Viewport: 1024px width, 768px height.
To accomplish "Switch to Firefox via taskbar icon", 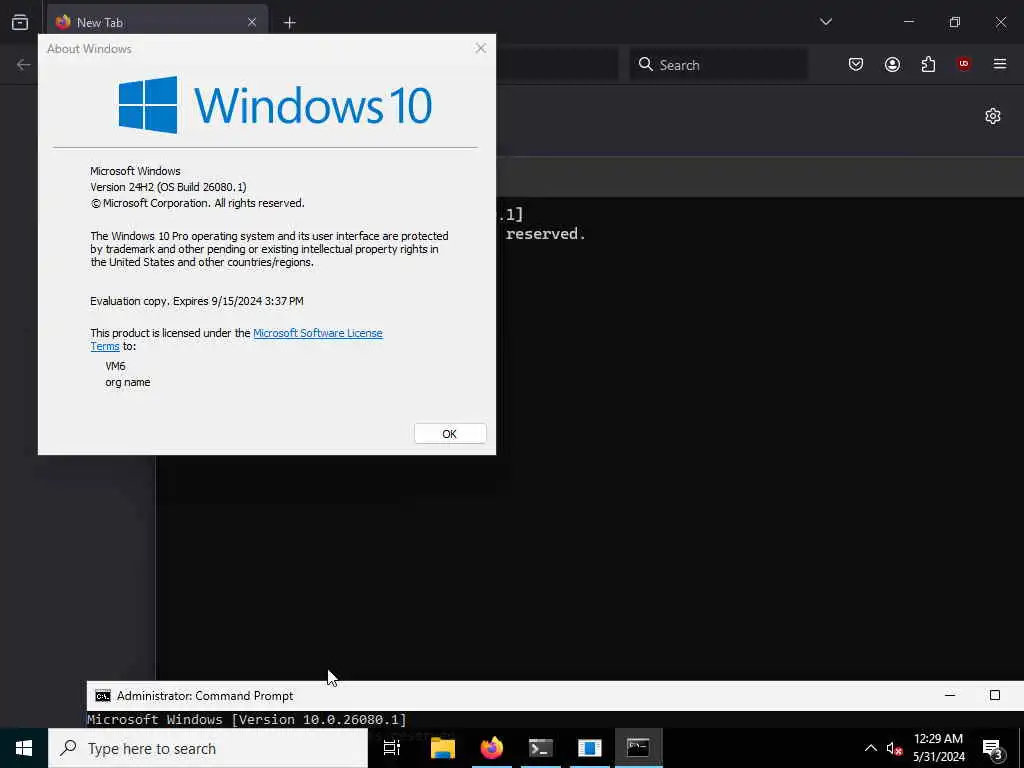I will 492,748.
